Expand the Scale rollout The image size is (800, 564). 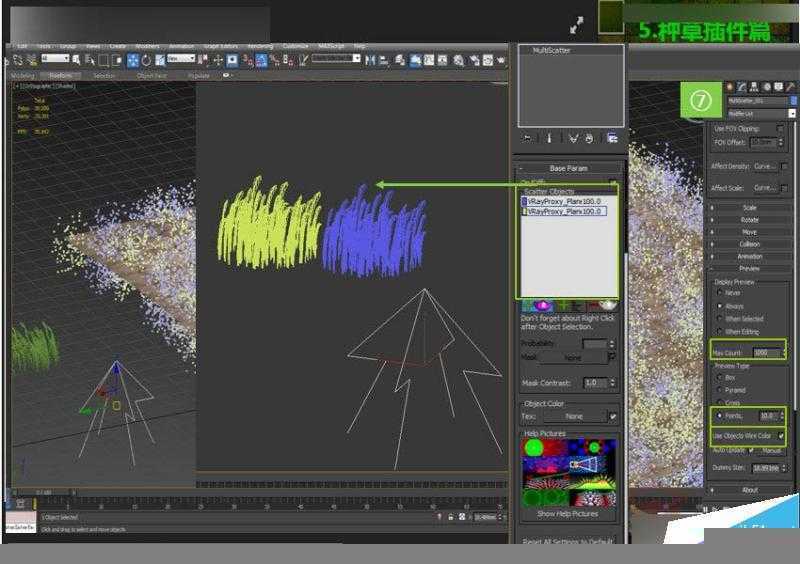[x=749, y=207]
